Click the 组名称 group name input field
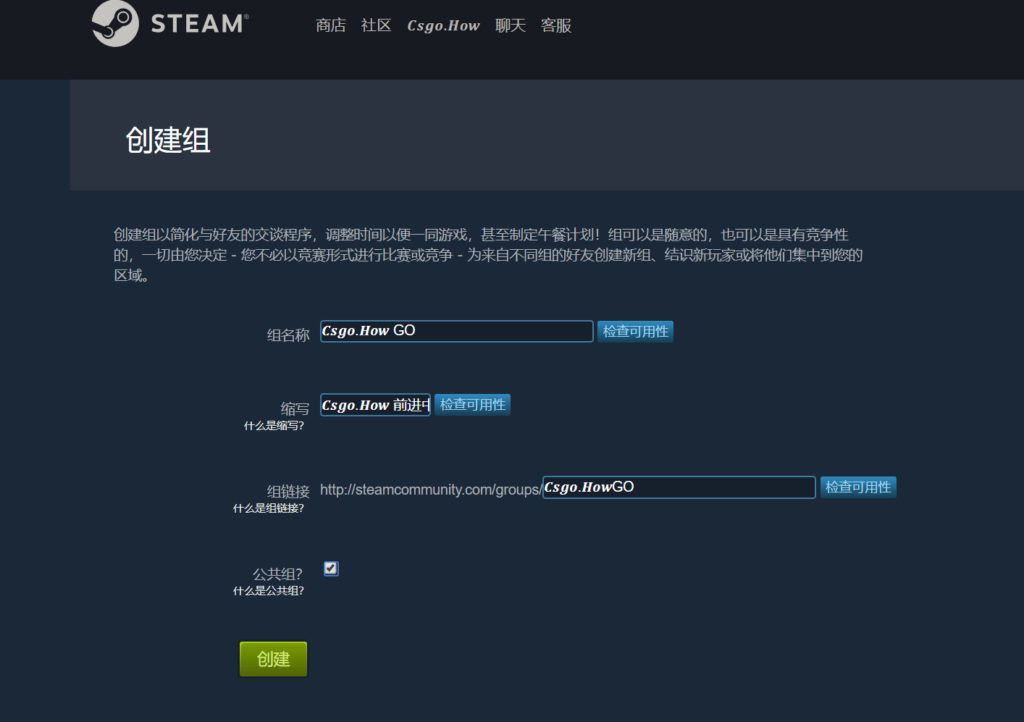 pos(456,331)
